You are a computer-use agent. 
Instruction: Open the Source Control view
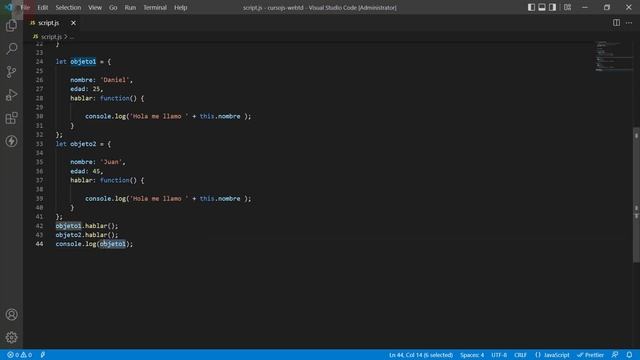[x=11, y=72]
